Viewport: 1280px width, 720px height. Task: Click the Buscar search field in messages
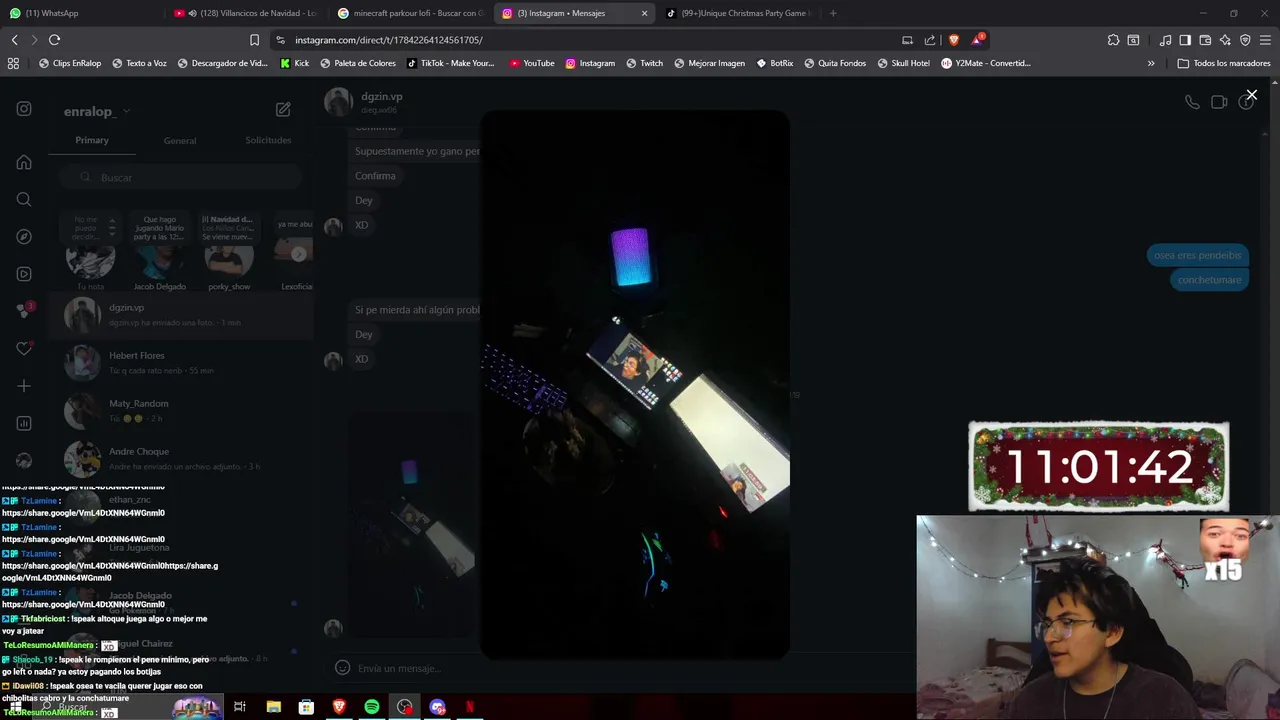pyautogui.click(x=179, y=177)
